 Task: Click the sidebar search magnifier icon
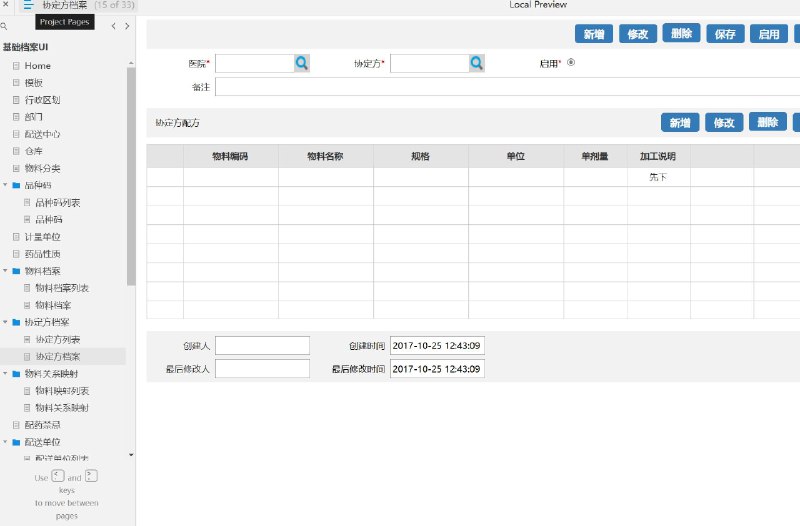tap(4, 26)
